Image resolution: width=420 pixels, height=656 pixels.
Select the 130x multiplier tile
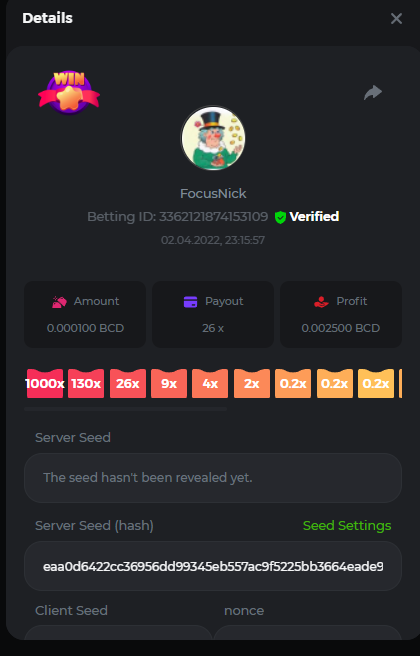[x=86, y=383]
